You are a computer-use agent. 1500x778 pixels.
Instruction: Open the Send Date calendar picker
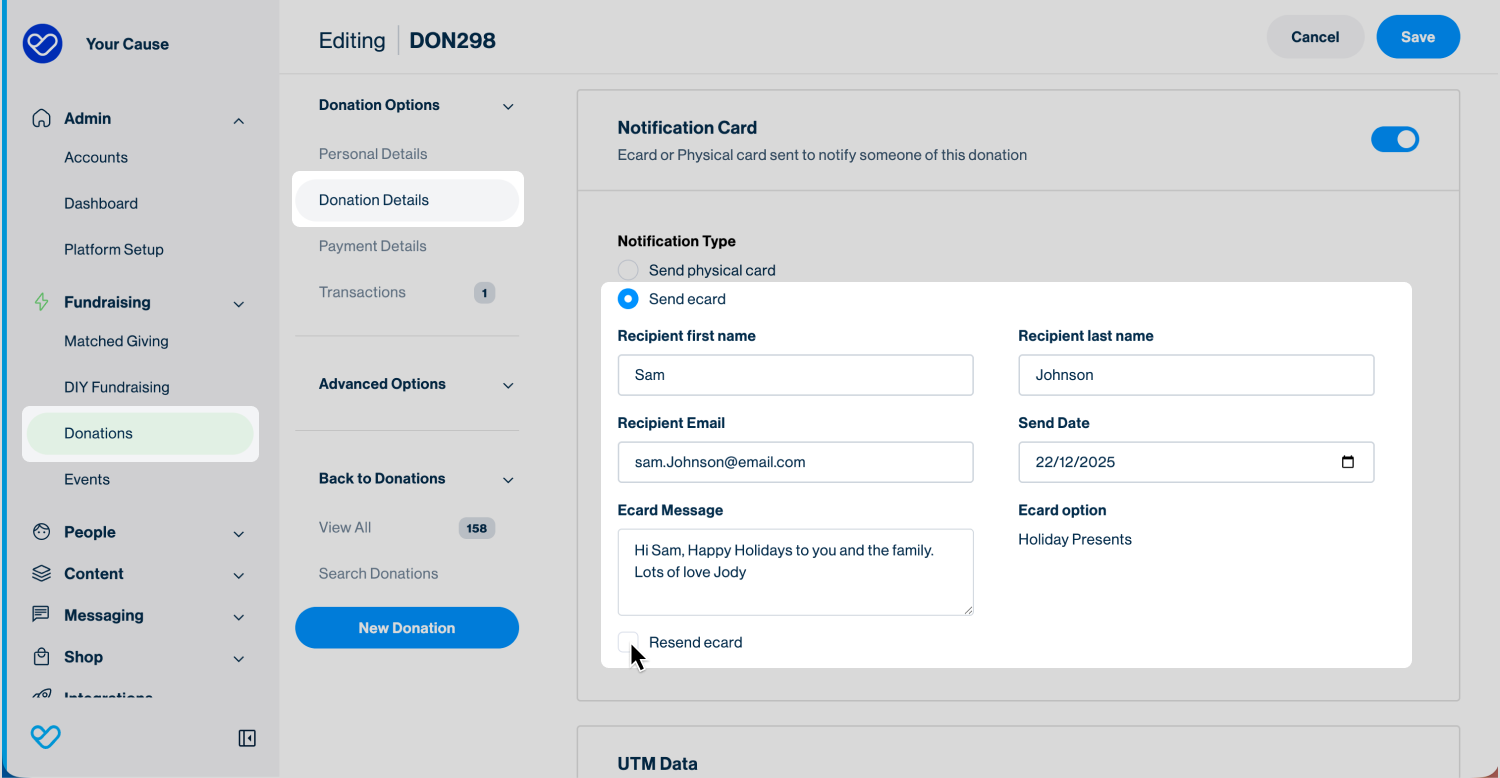(1347, 462)
